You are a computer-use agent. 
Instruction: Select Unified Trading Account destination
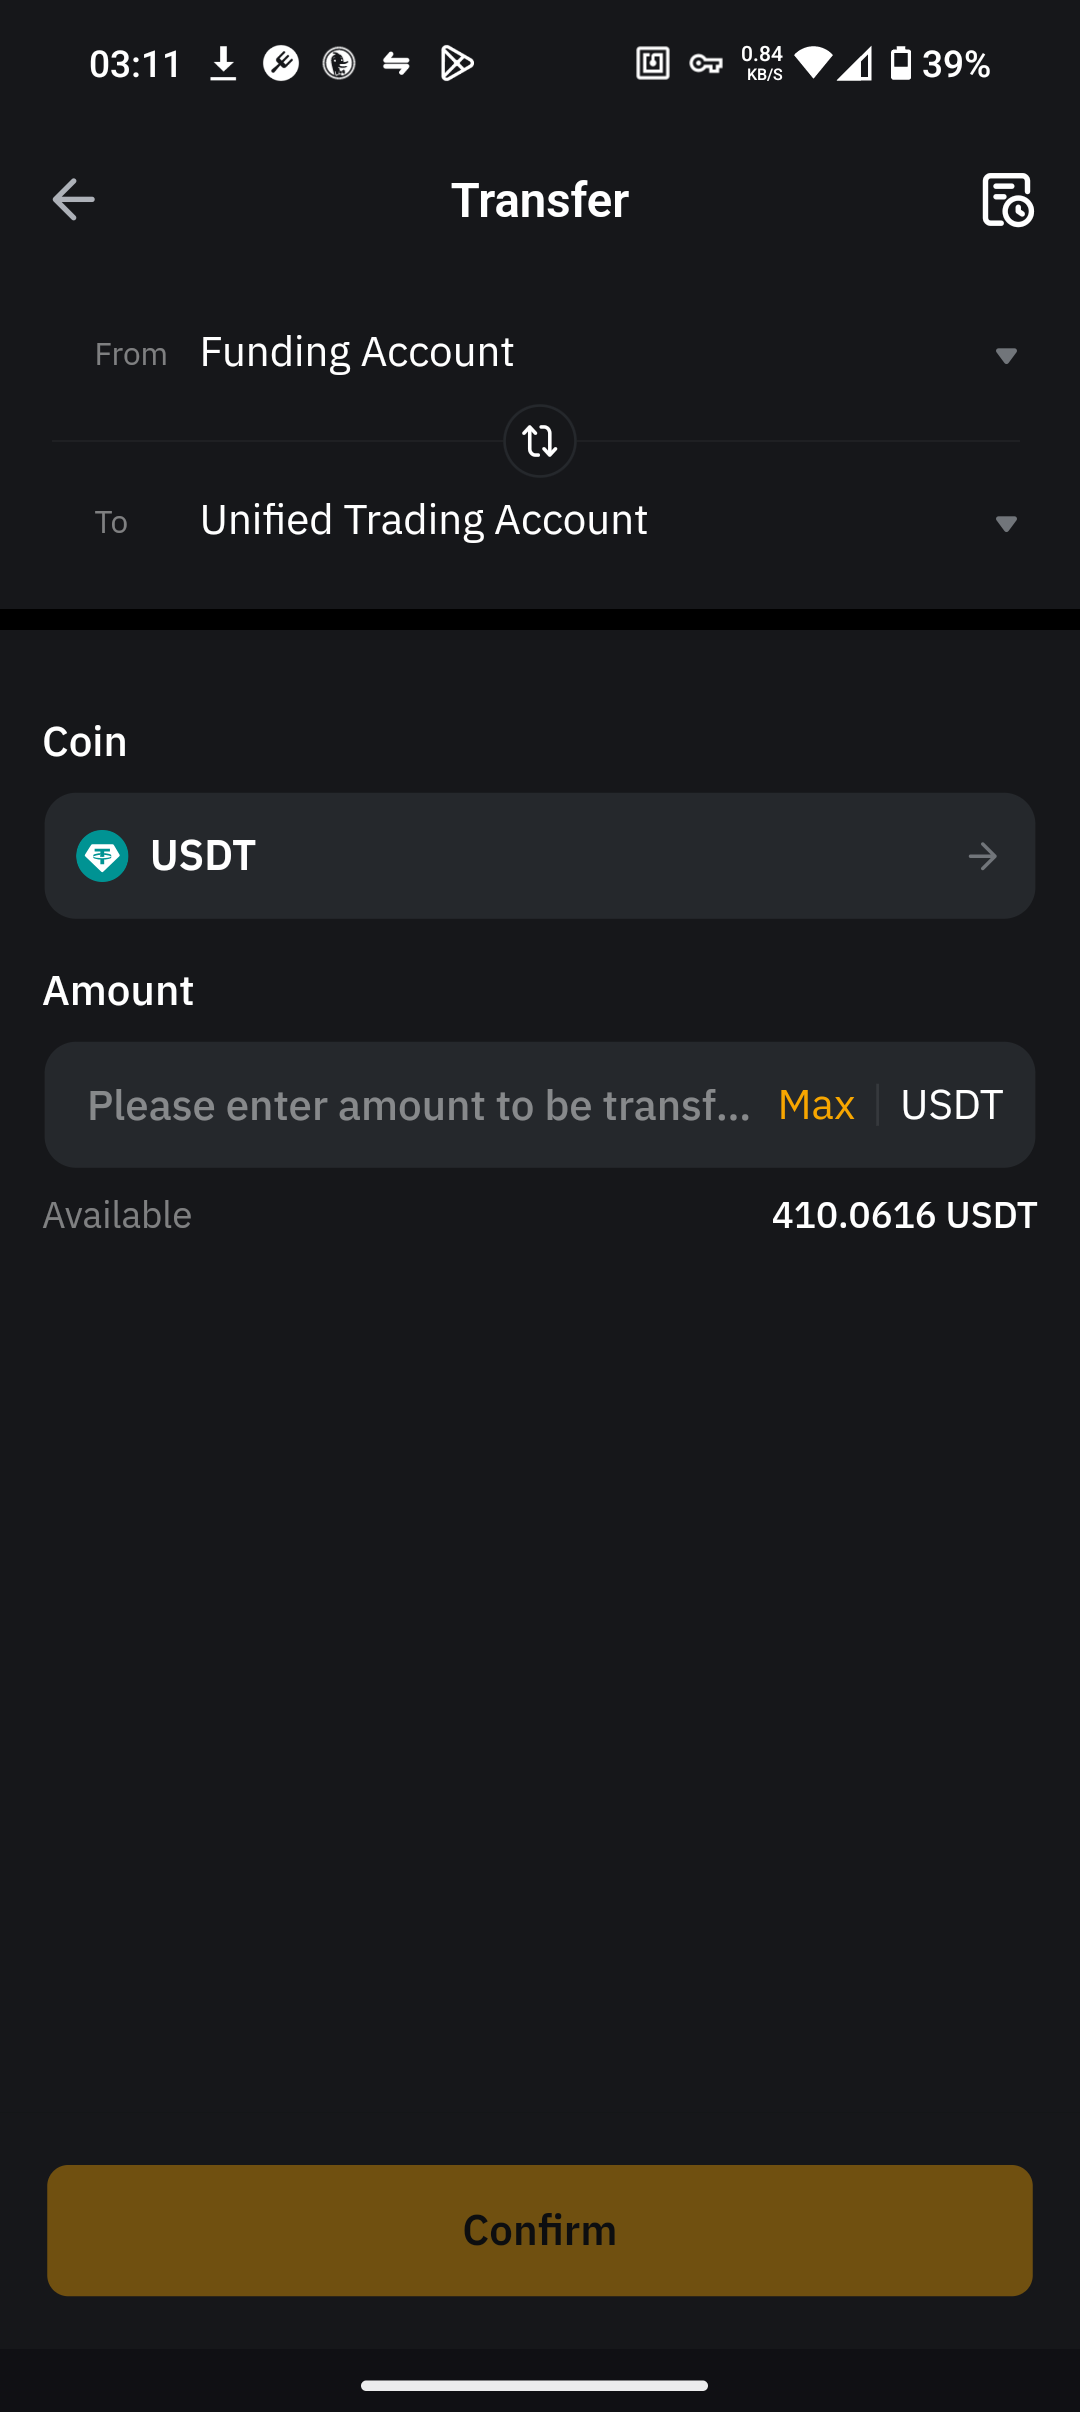click(424, 521)
